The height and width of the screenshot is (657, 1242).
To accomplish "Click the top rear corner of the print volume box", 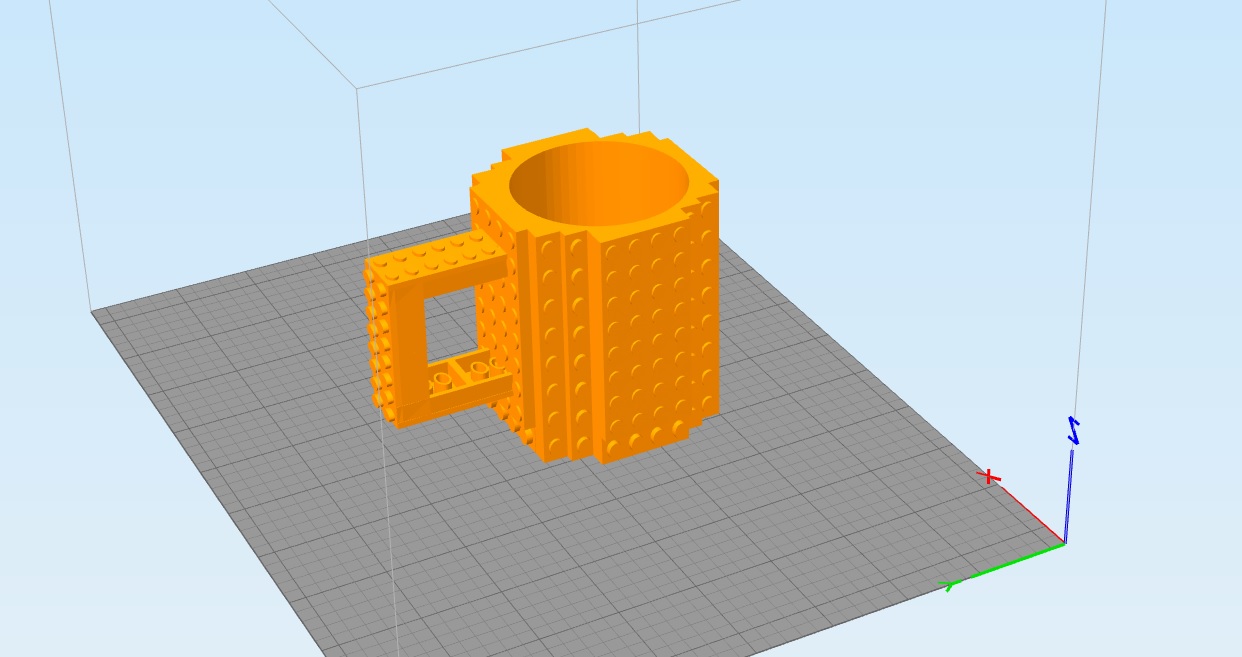I will [x=358, y=88].
